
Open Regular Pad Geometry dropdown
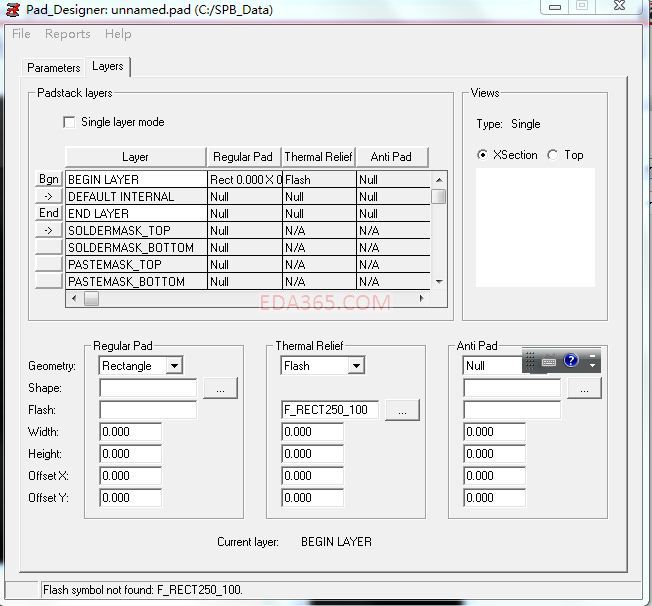point(174,366)
